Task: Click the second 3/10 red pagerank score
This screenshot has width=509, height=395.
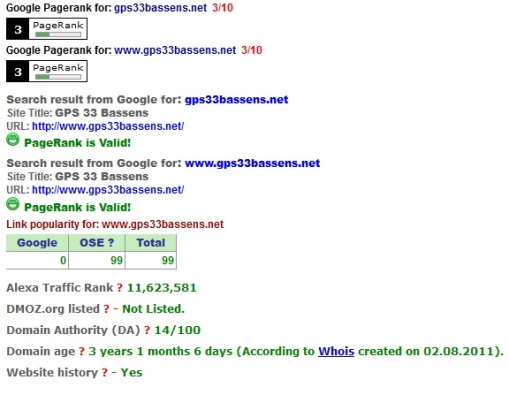Action: 252,50
